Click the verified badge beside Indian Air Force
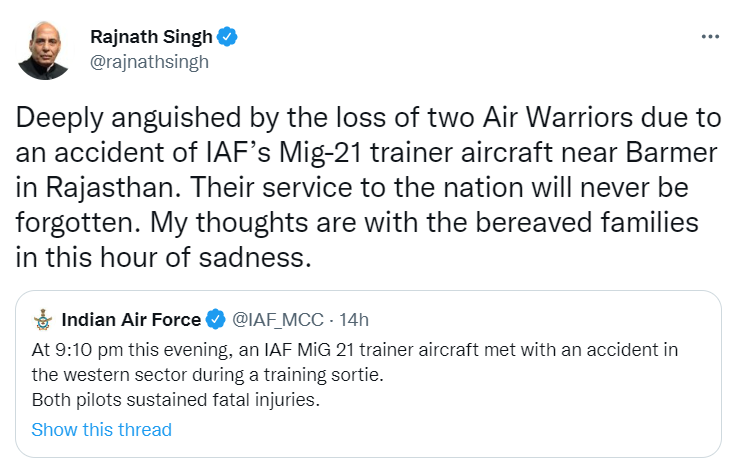Viewport: 740px width, 467px height. coord(215,321)
